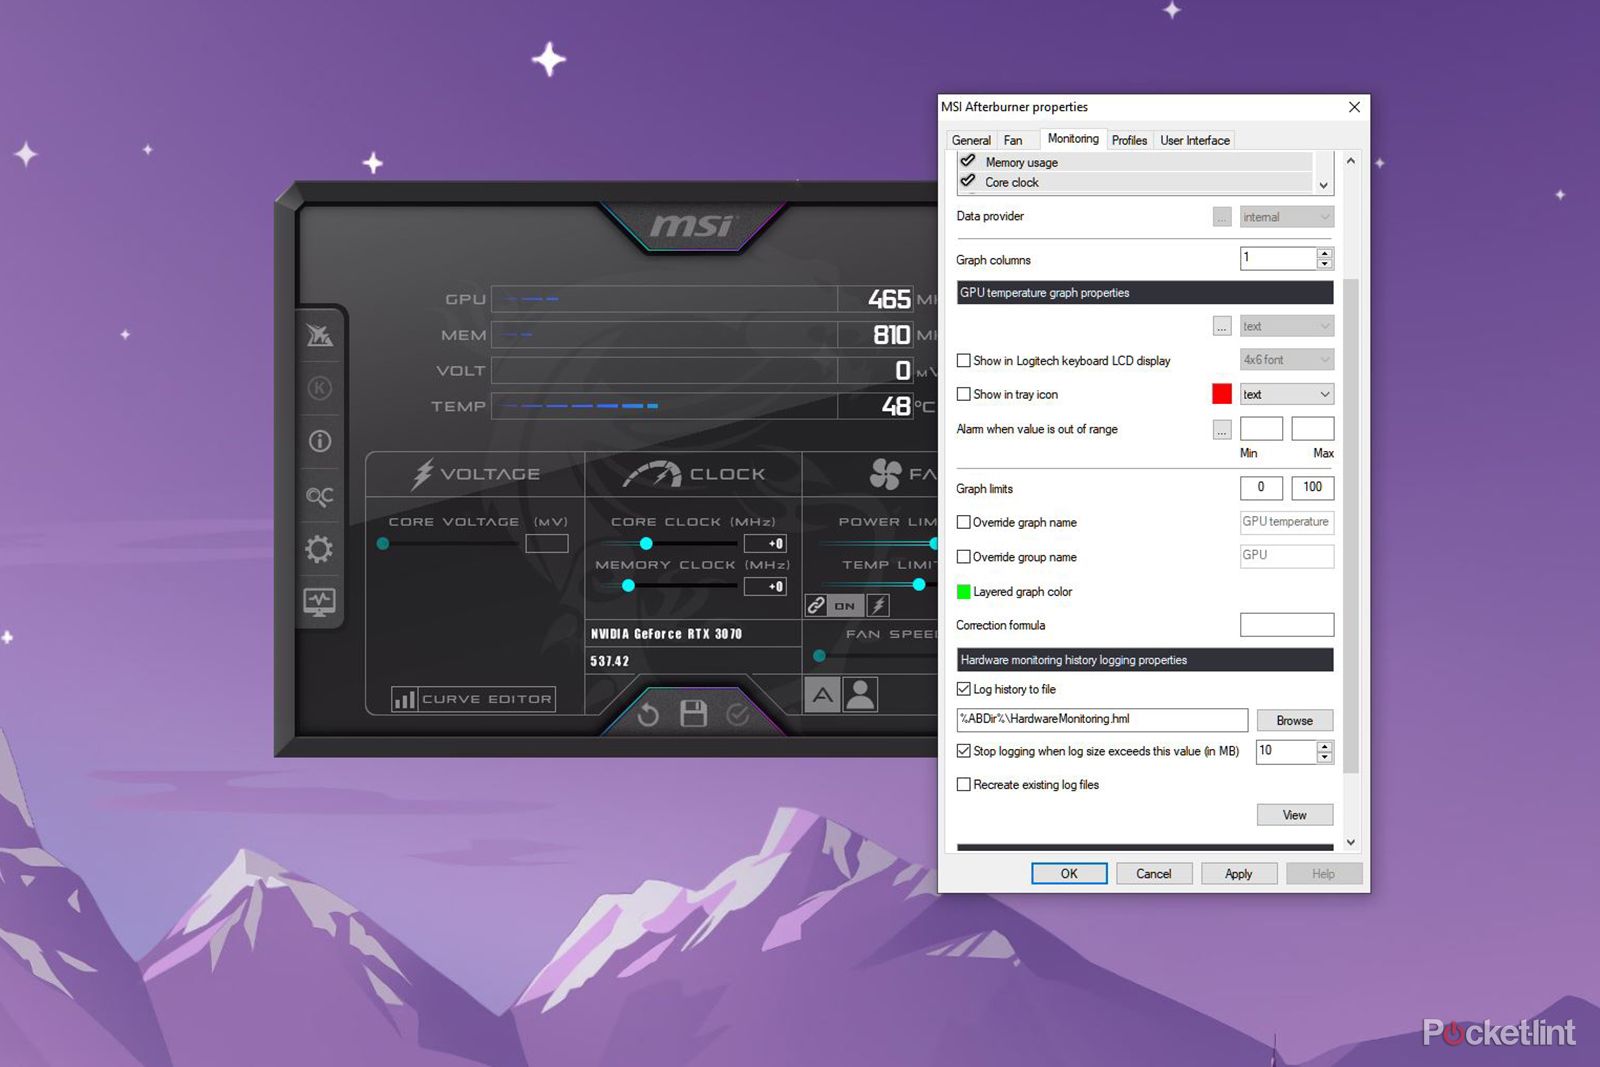Click the Apply button
Image resolution: width=1600 pixels, height=1067 pixels.
coord(1239,873)
